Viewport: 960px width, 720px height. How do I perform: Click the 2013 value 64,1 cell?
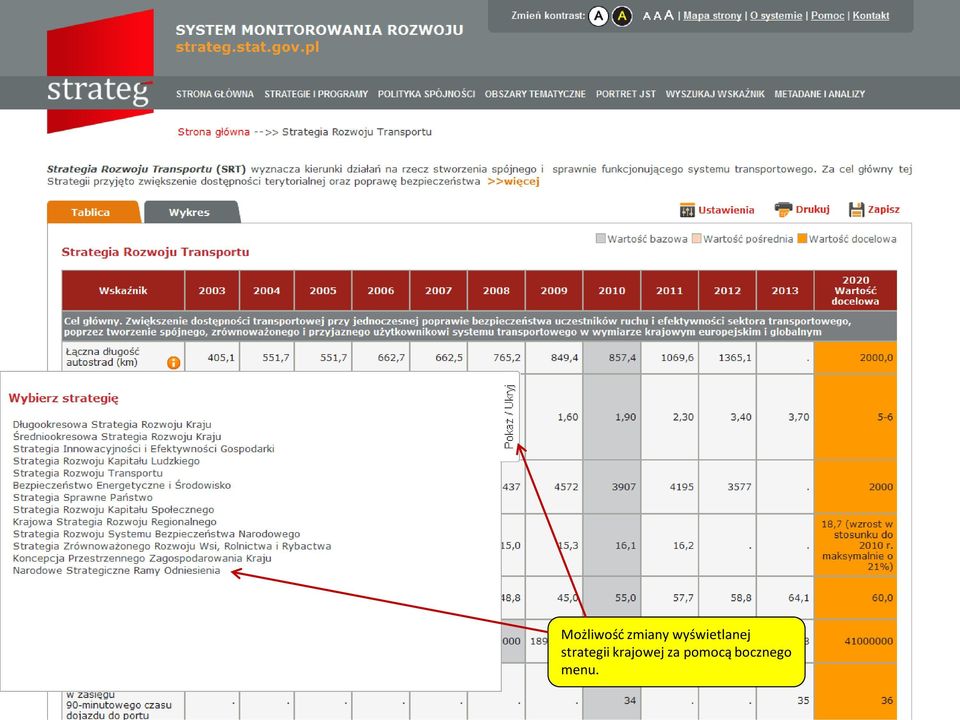785,598
